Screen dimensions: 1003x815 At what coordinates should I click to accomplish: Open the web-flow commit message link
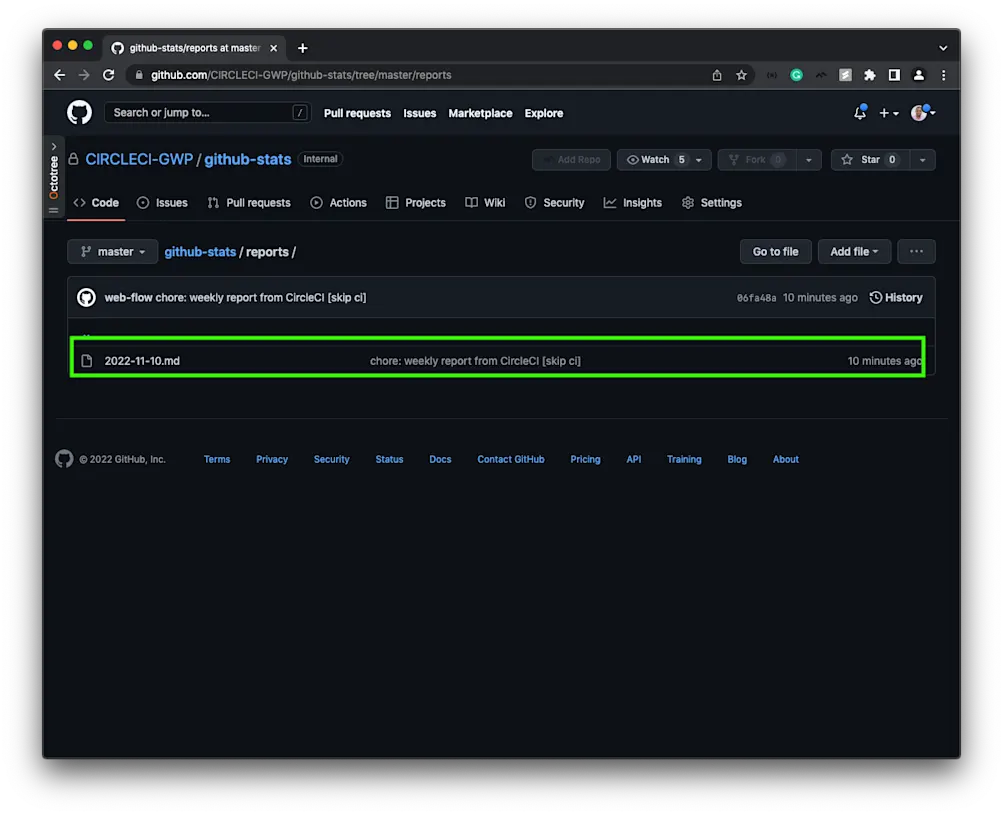[x=261, y=297]
